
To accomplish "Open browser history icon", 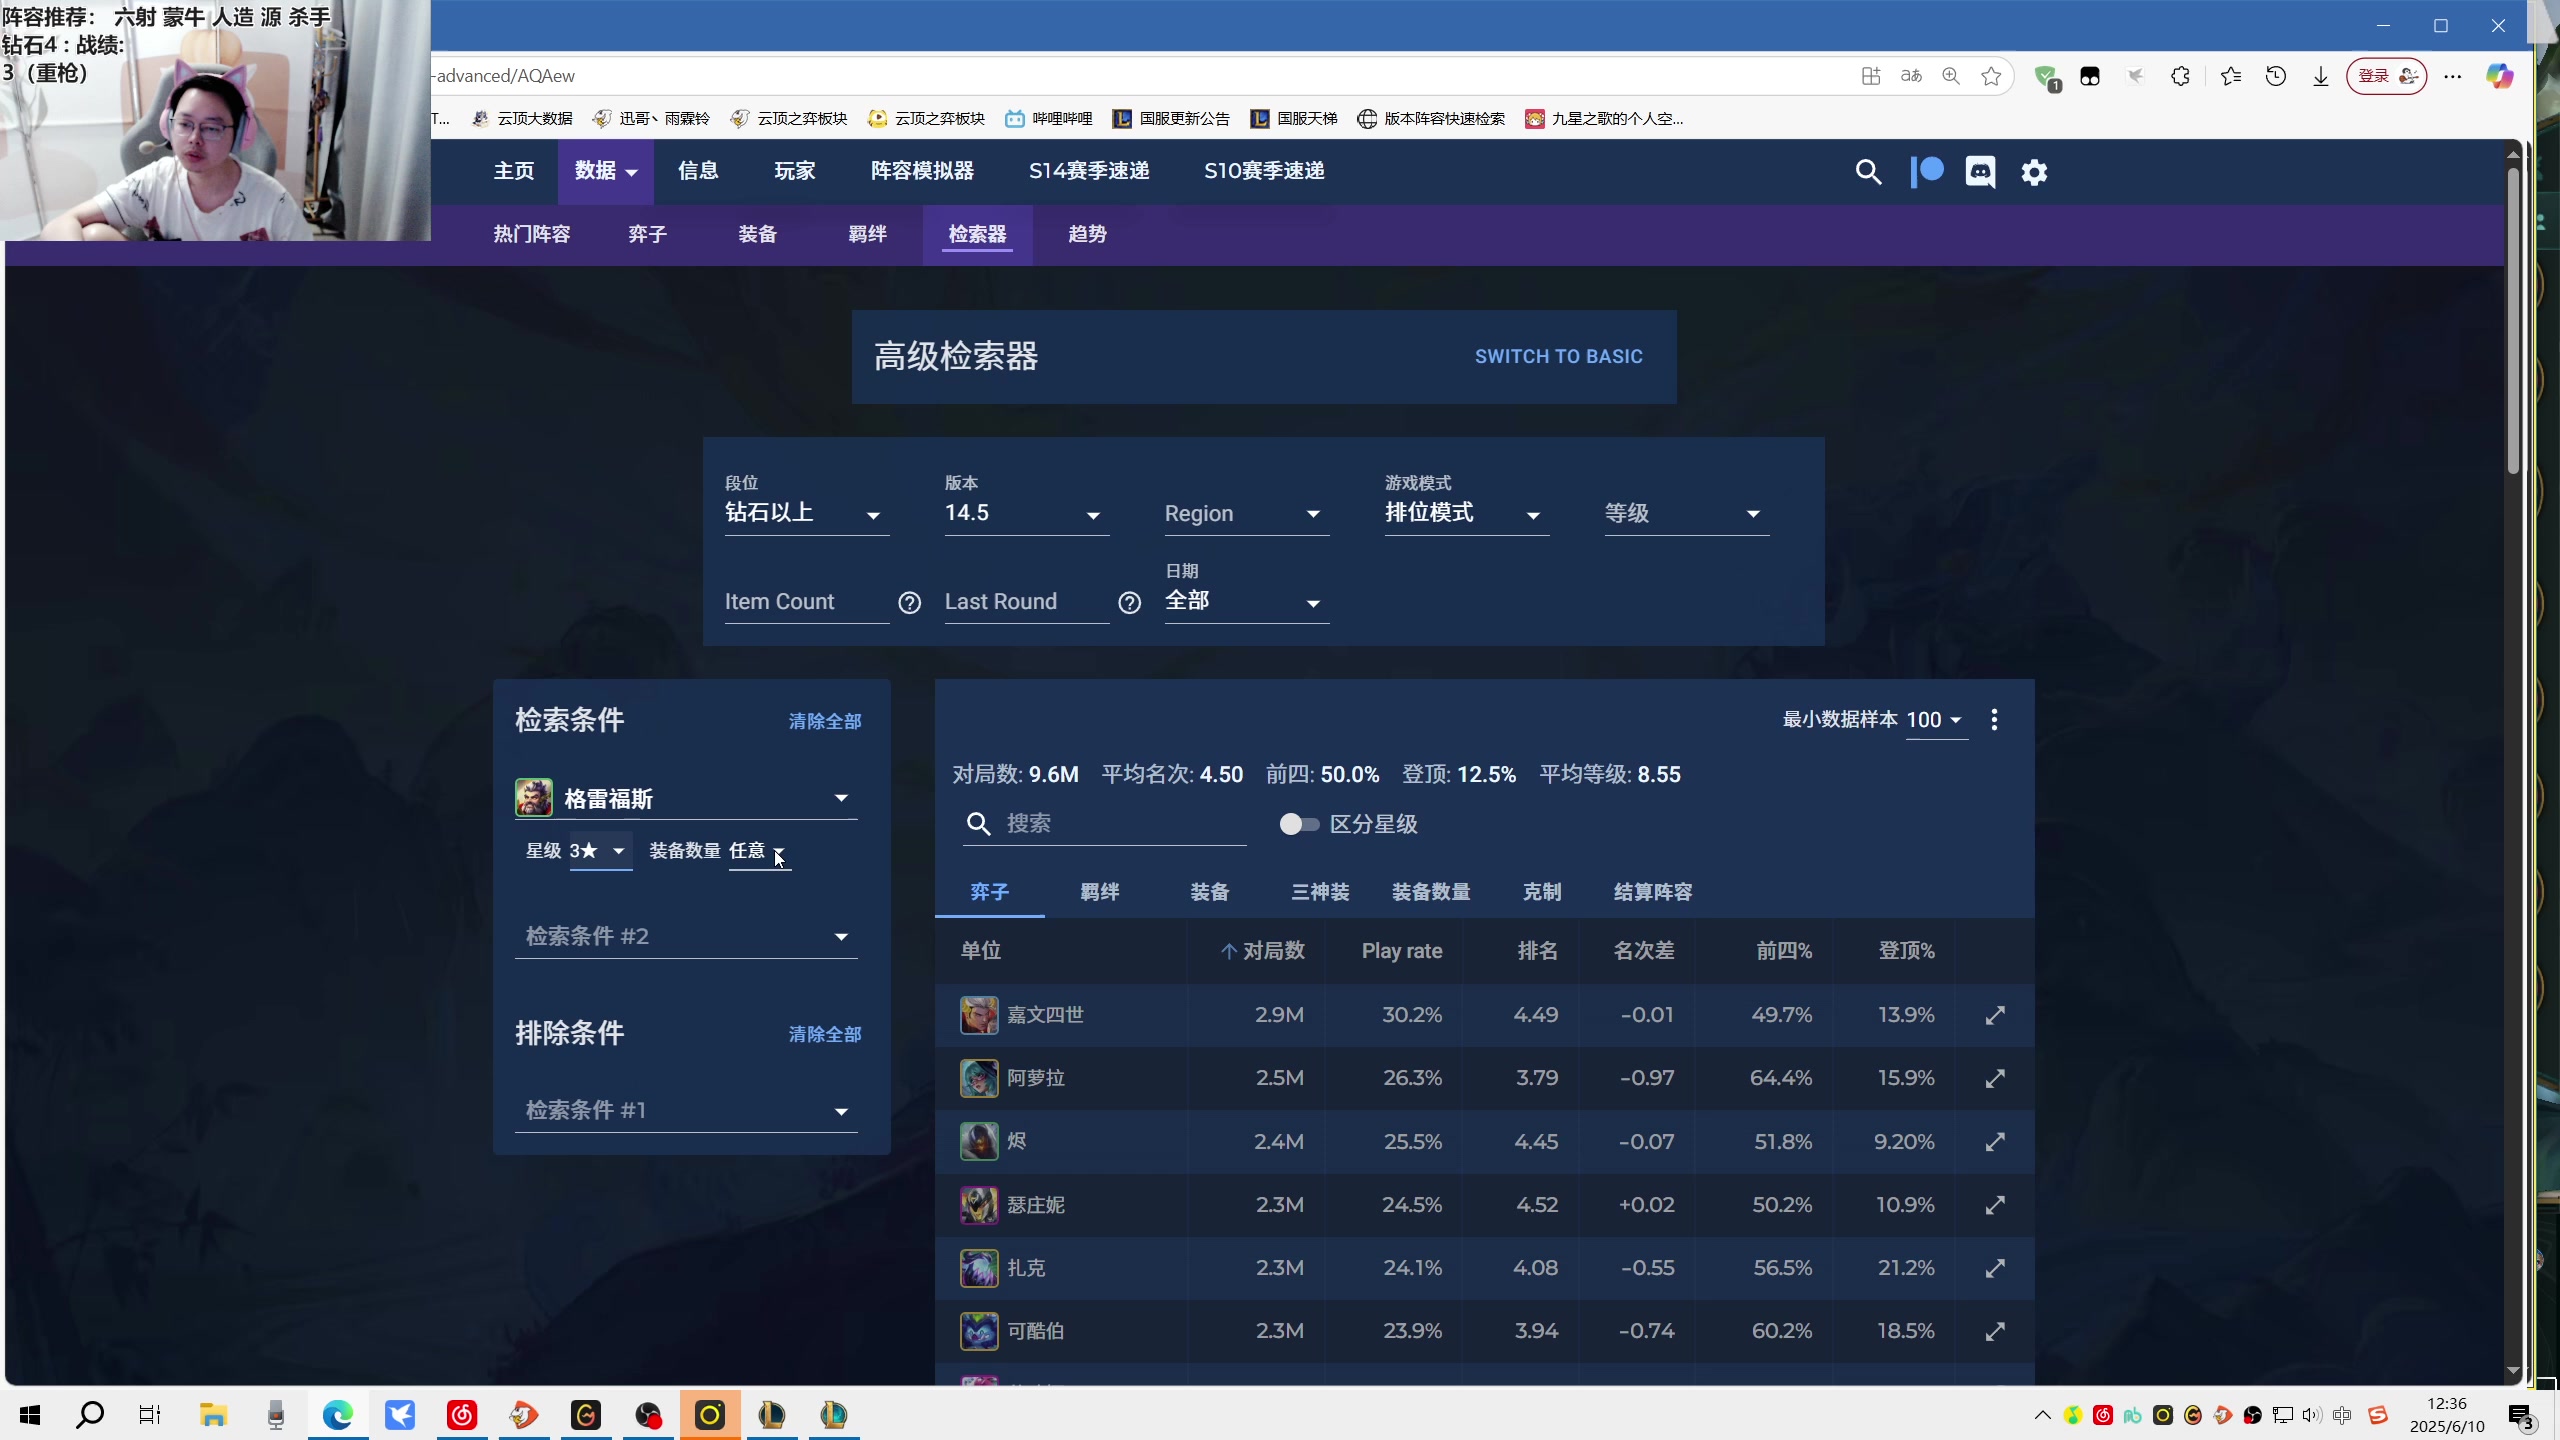I will click(2276, 76).
